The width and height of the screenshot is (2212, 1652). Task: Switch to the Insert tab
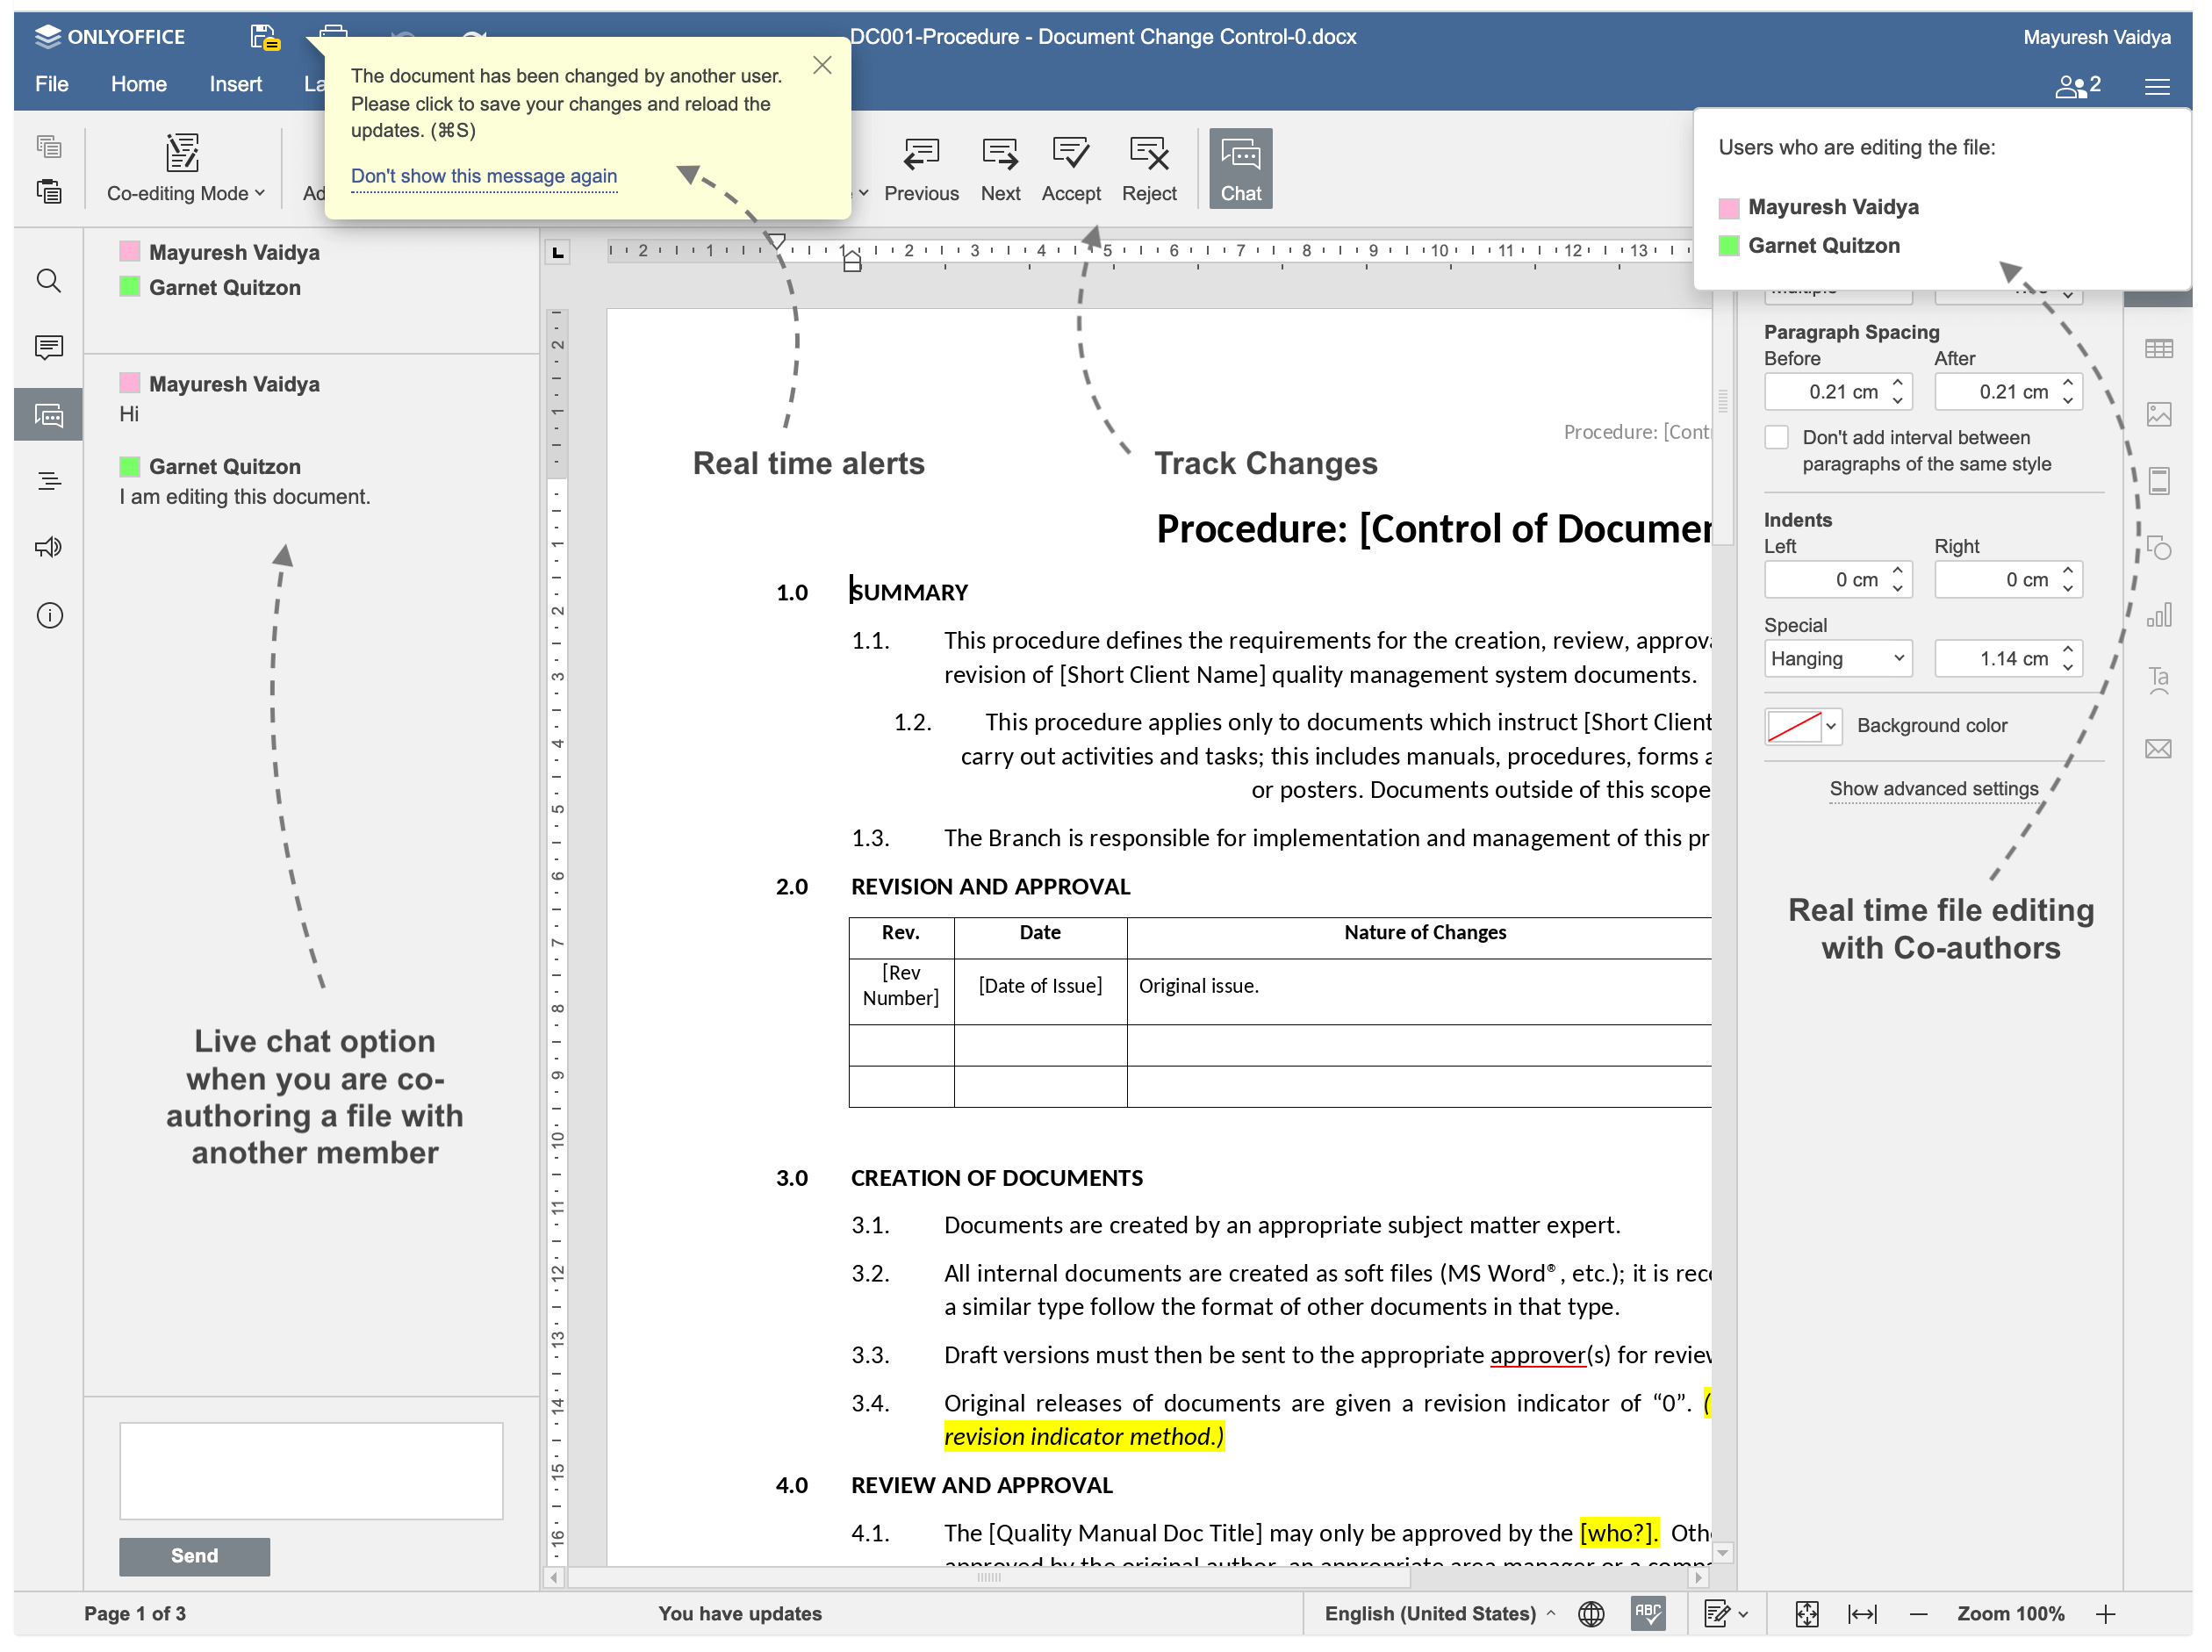(235, 84)
